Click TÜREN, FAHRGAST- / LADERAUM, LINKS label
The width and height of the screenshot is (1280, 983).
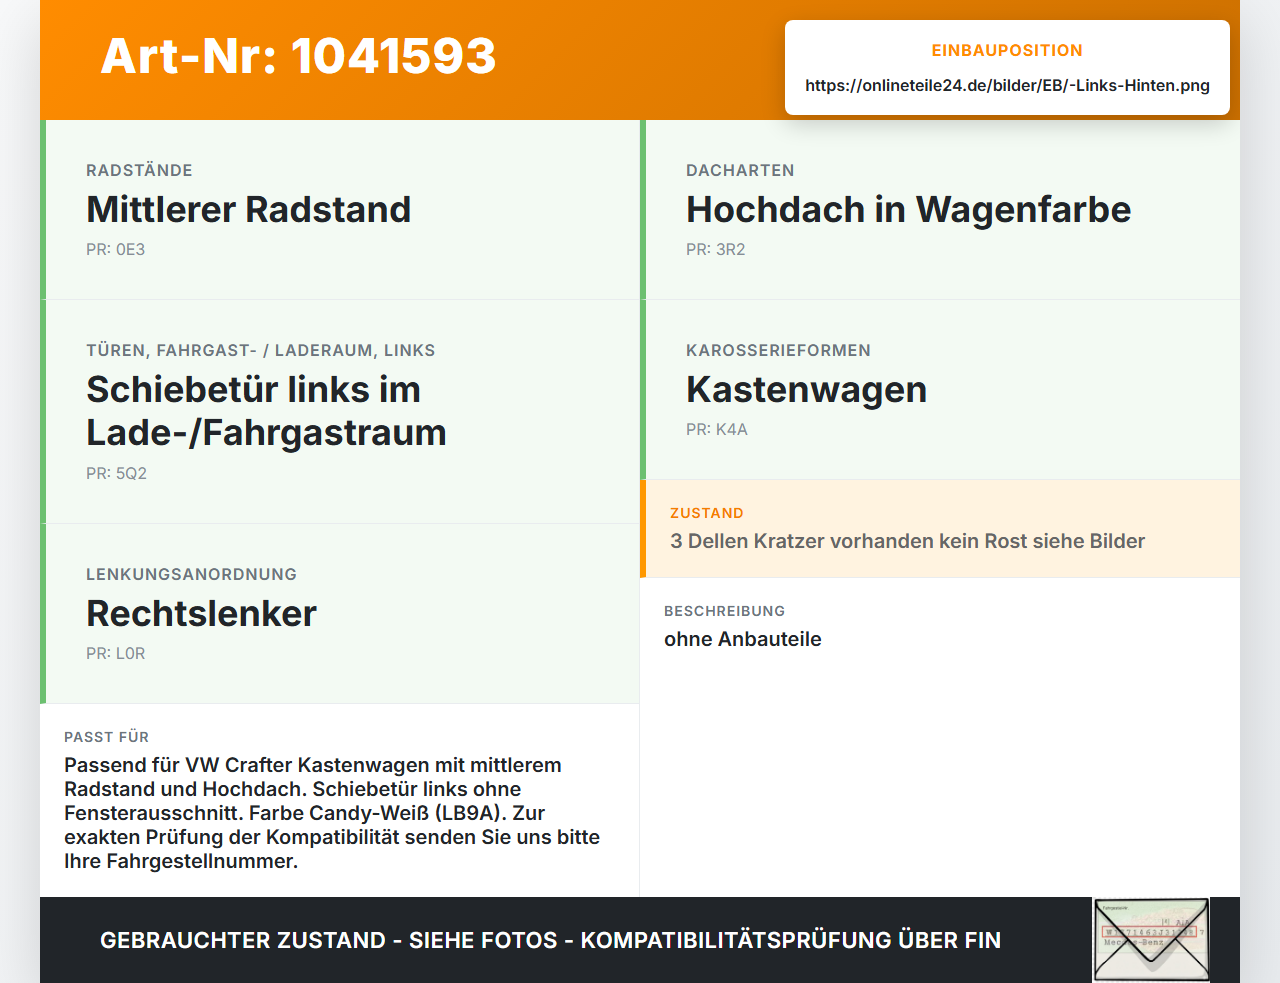(260, 350)
